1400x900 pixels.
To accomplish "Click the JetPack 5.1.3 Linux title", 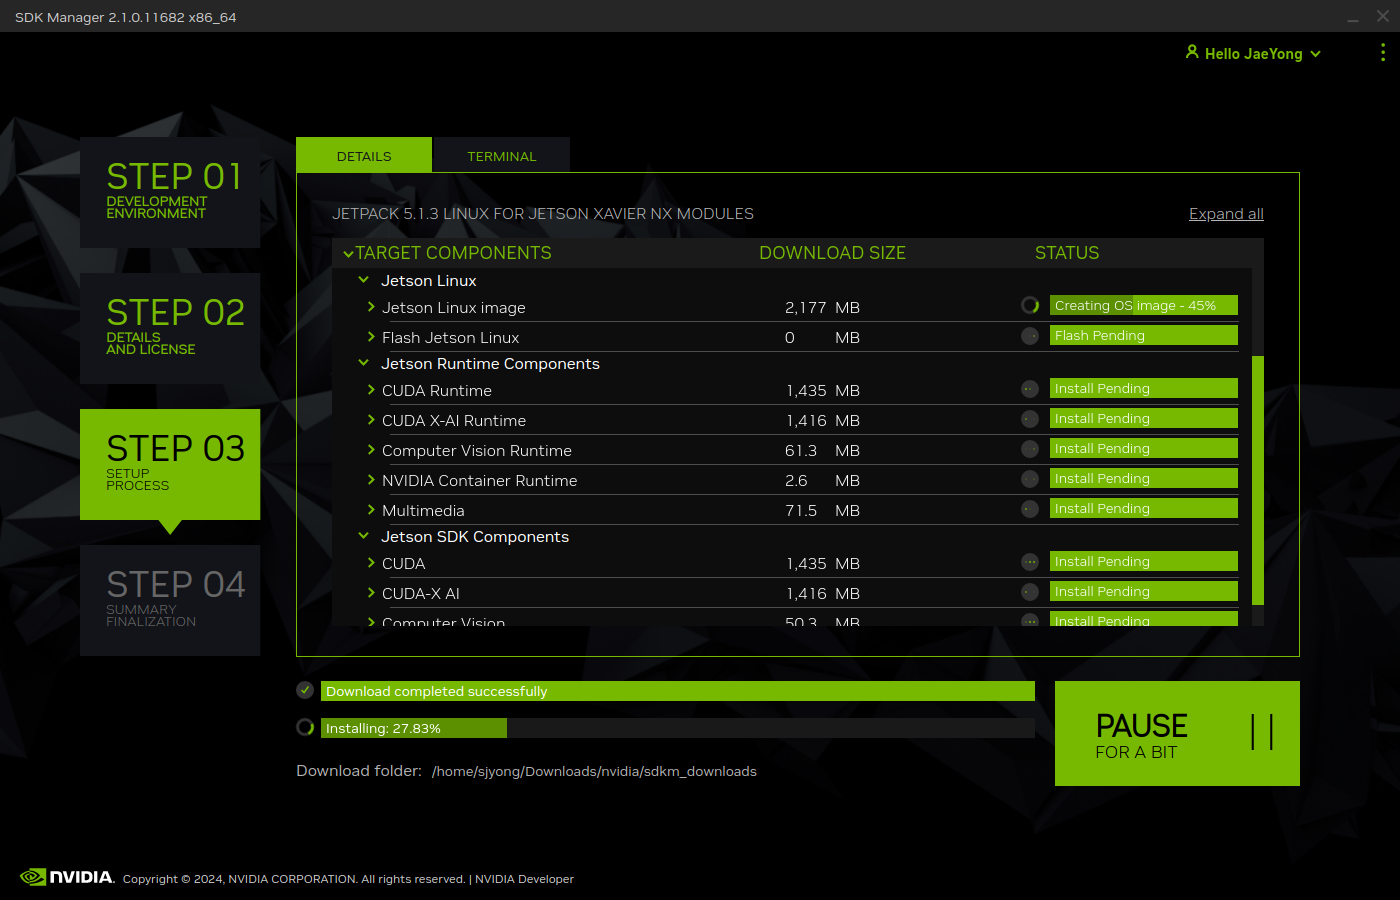I will [x=543, y=214].
